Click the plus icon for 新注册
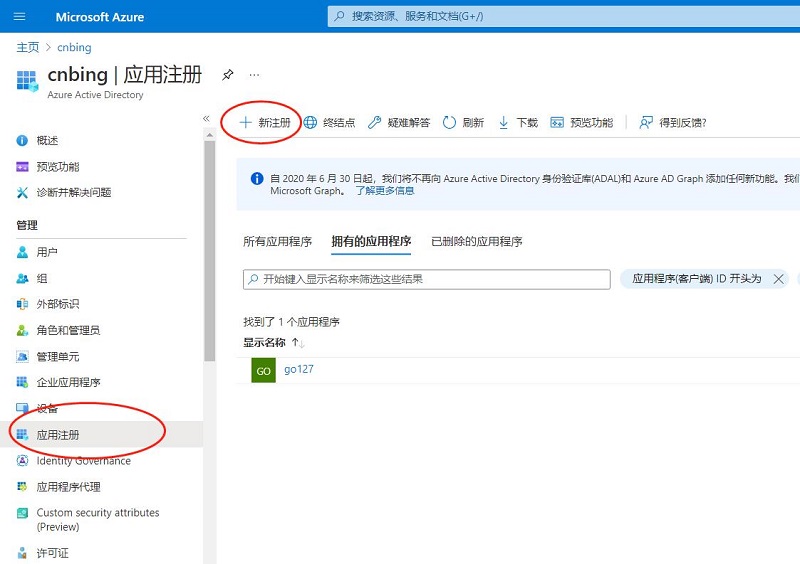This screenshot has width=800, height=564. (245, 122)
